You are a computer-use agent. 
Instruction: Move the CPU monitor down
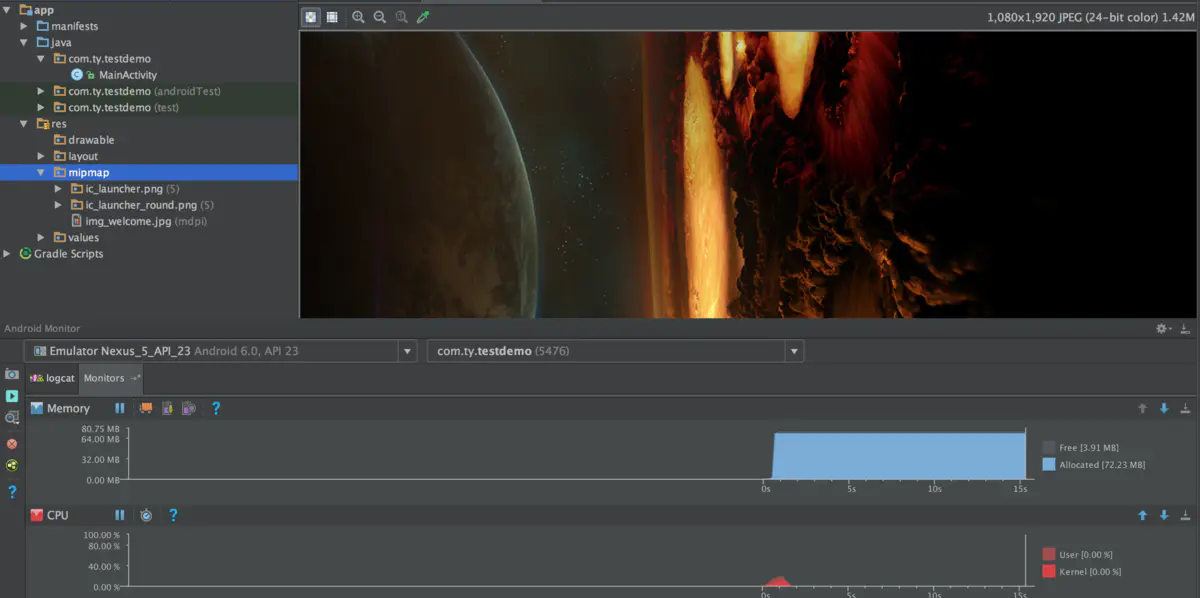pos(1164,515)
